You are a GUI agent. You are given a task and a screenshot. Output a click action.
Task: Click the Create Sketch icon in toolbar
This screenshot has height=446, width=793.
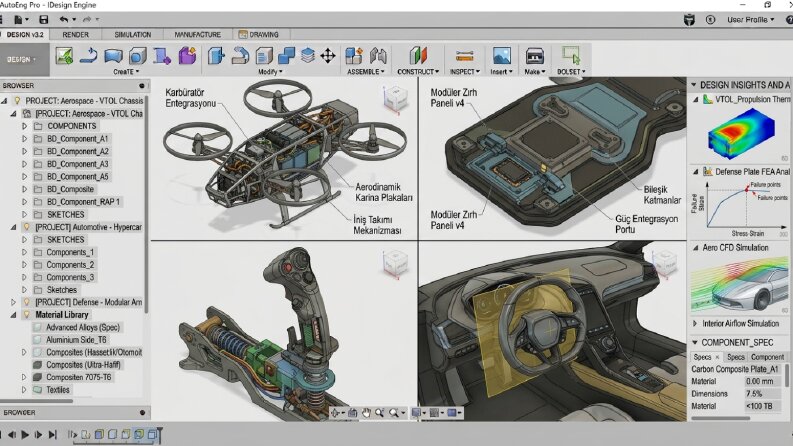[64, 56]
